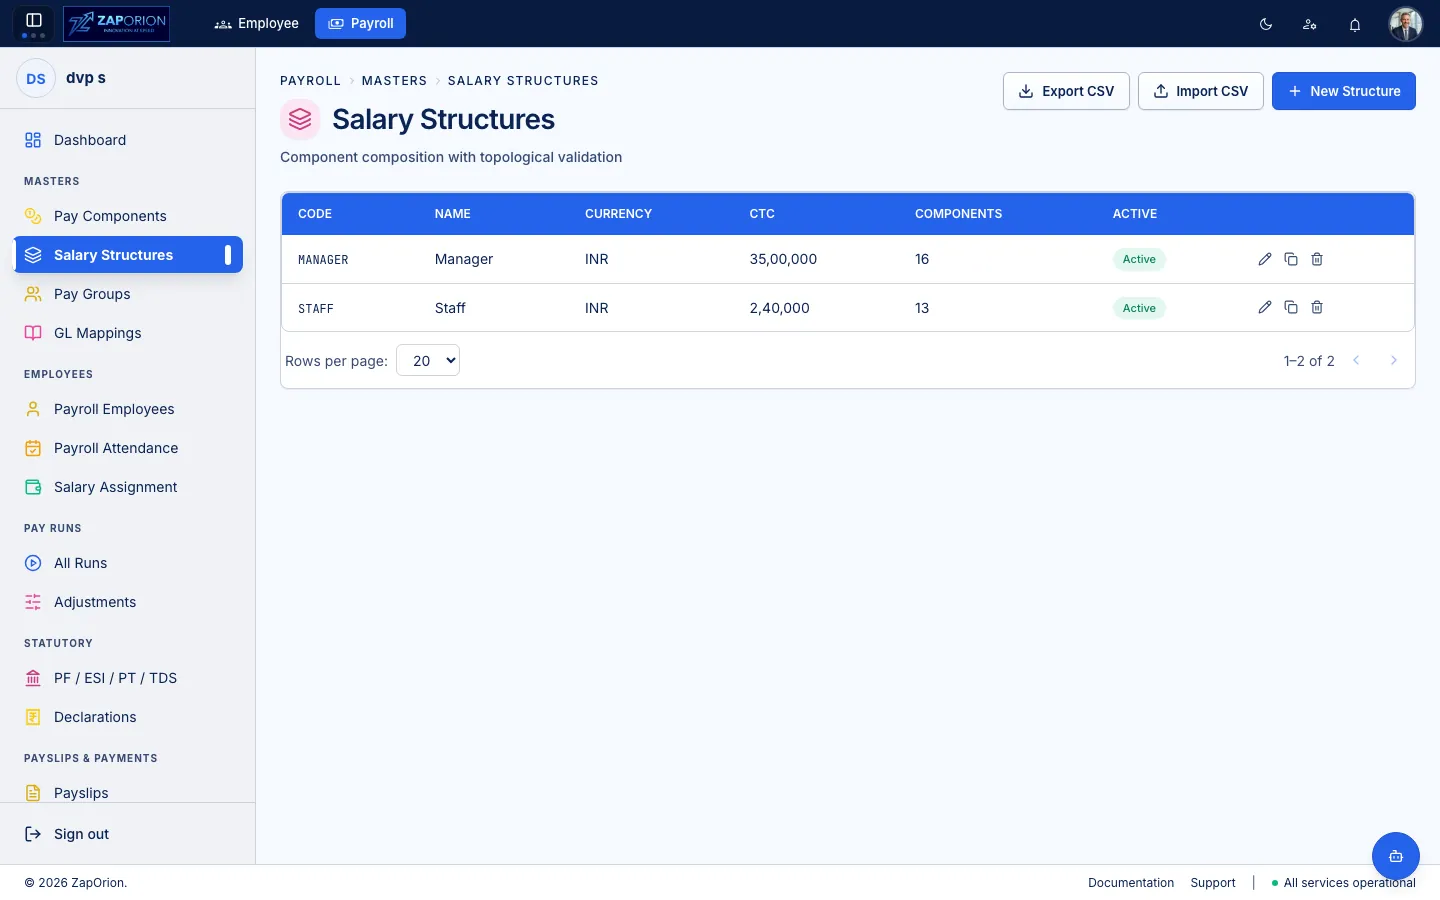Viewport: 1440px width, 900px height.
Task: Edit the Manager structure pencil icon
Action: point(1265,259)
